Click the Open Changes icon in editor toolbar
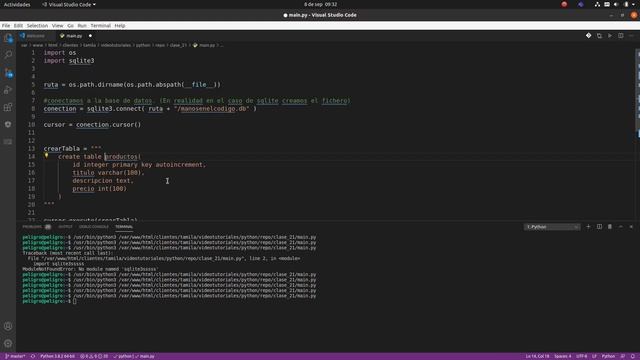 coord(599,36)
